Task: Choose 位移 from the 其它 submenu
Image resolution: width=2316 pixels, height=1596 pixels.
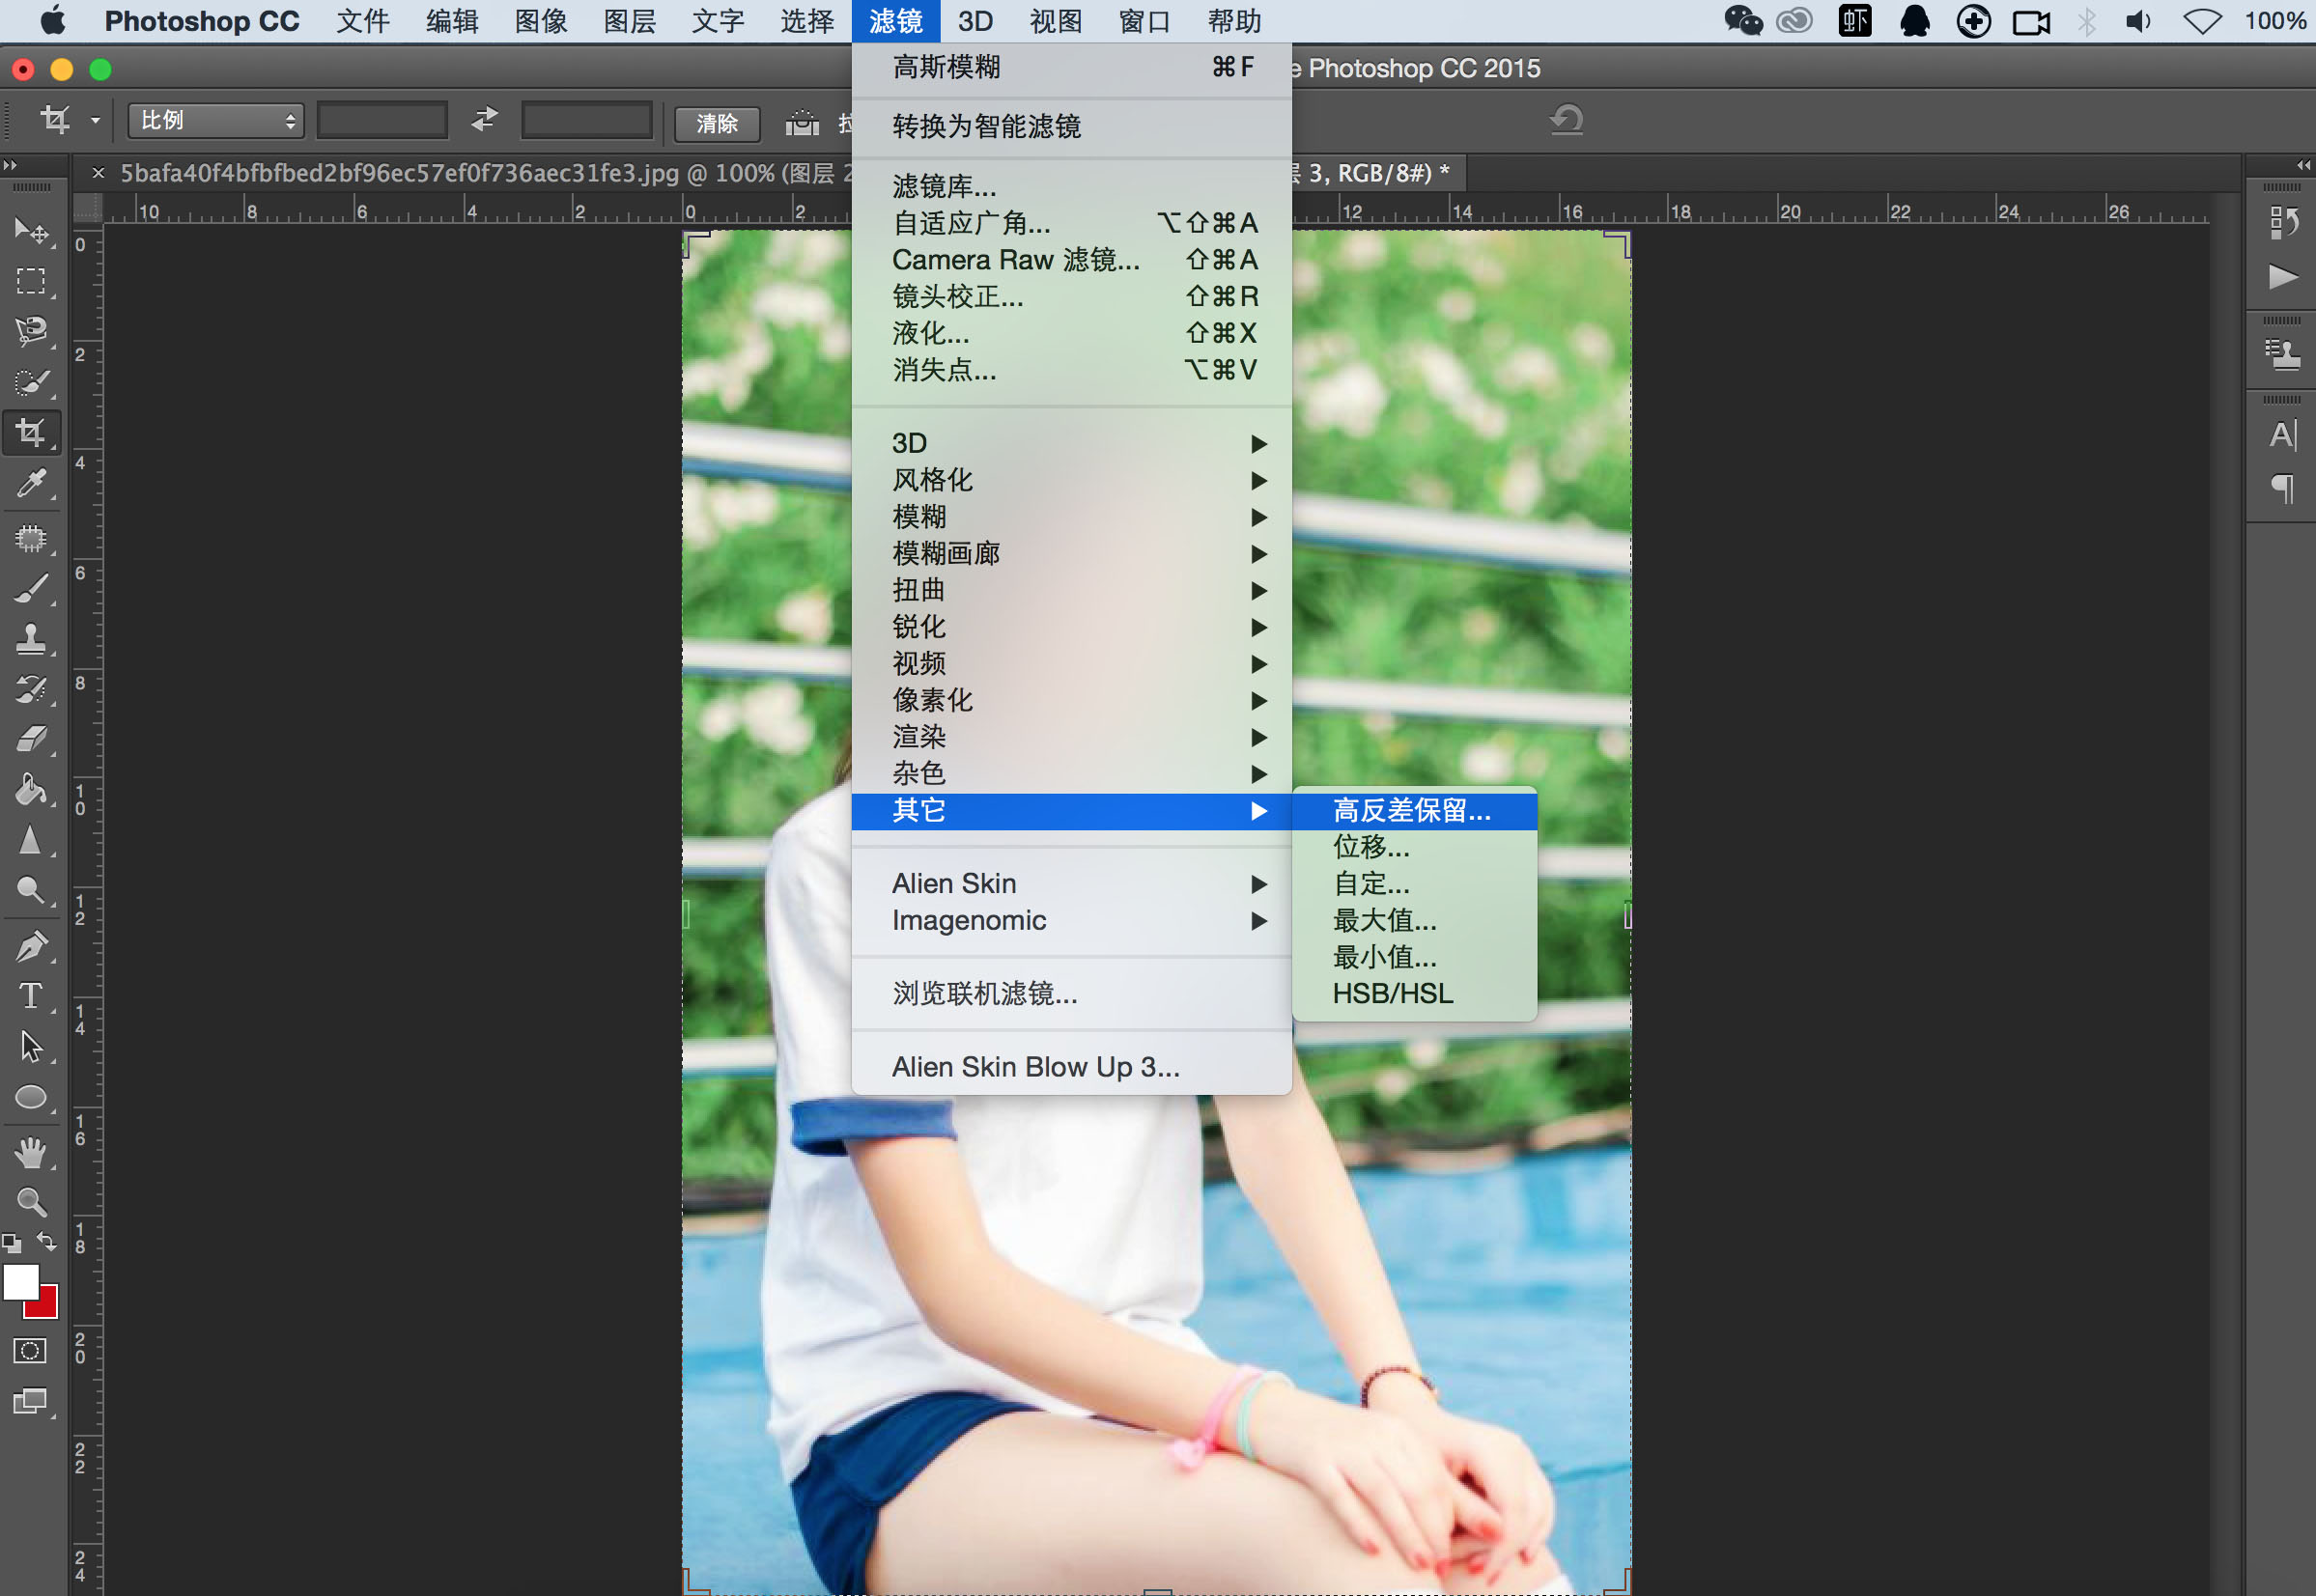Action: point(1414,847)
